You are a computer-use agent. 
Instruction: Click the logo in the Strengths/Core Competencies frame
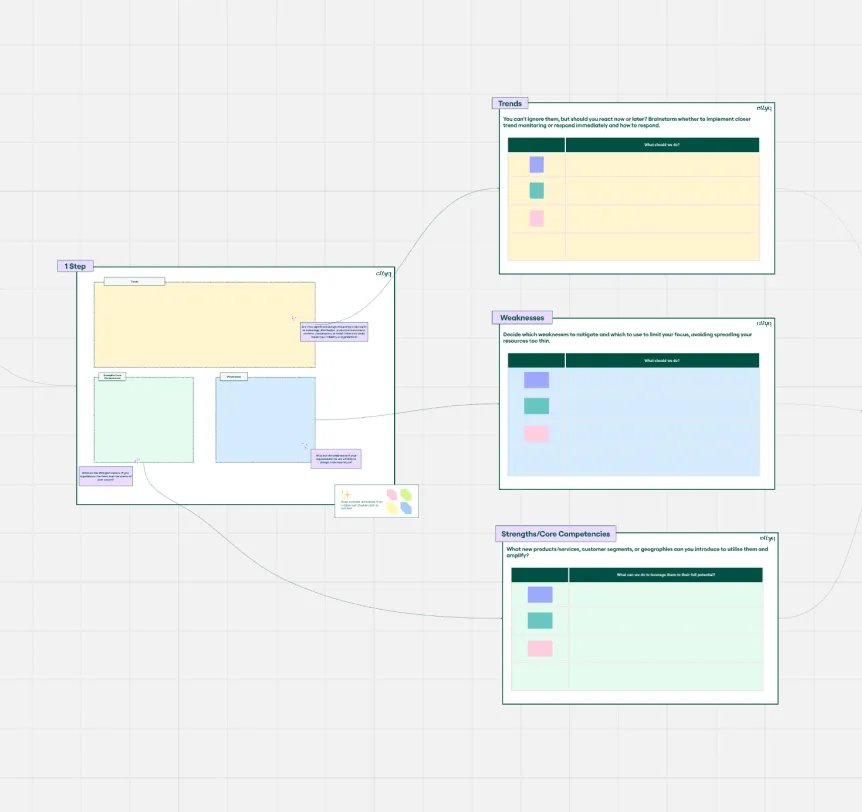765,539
